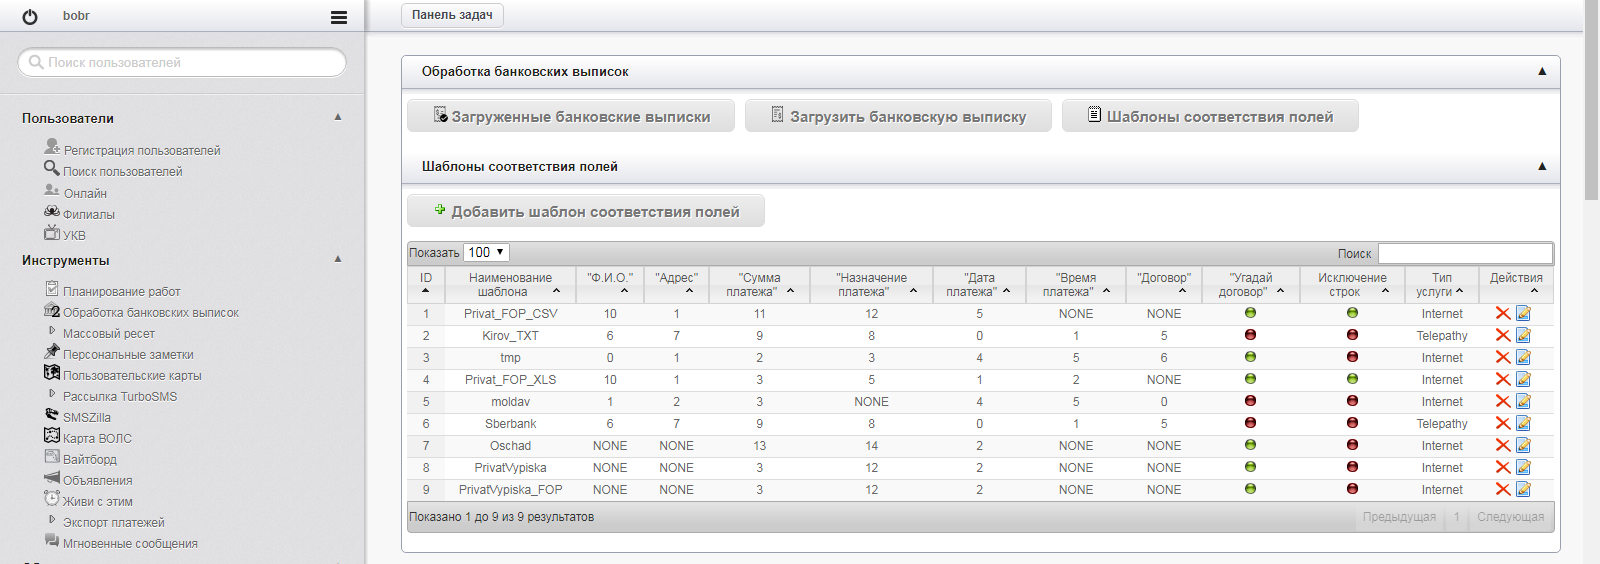Delete the Sberbank template row
Screen dimensions: 1600x564
point(1502,424)
